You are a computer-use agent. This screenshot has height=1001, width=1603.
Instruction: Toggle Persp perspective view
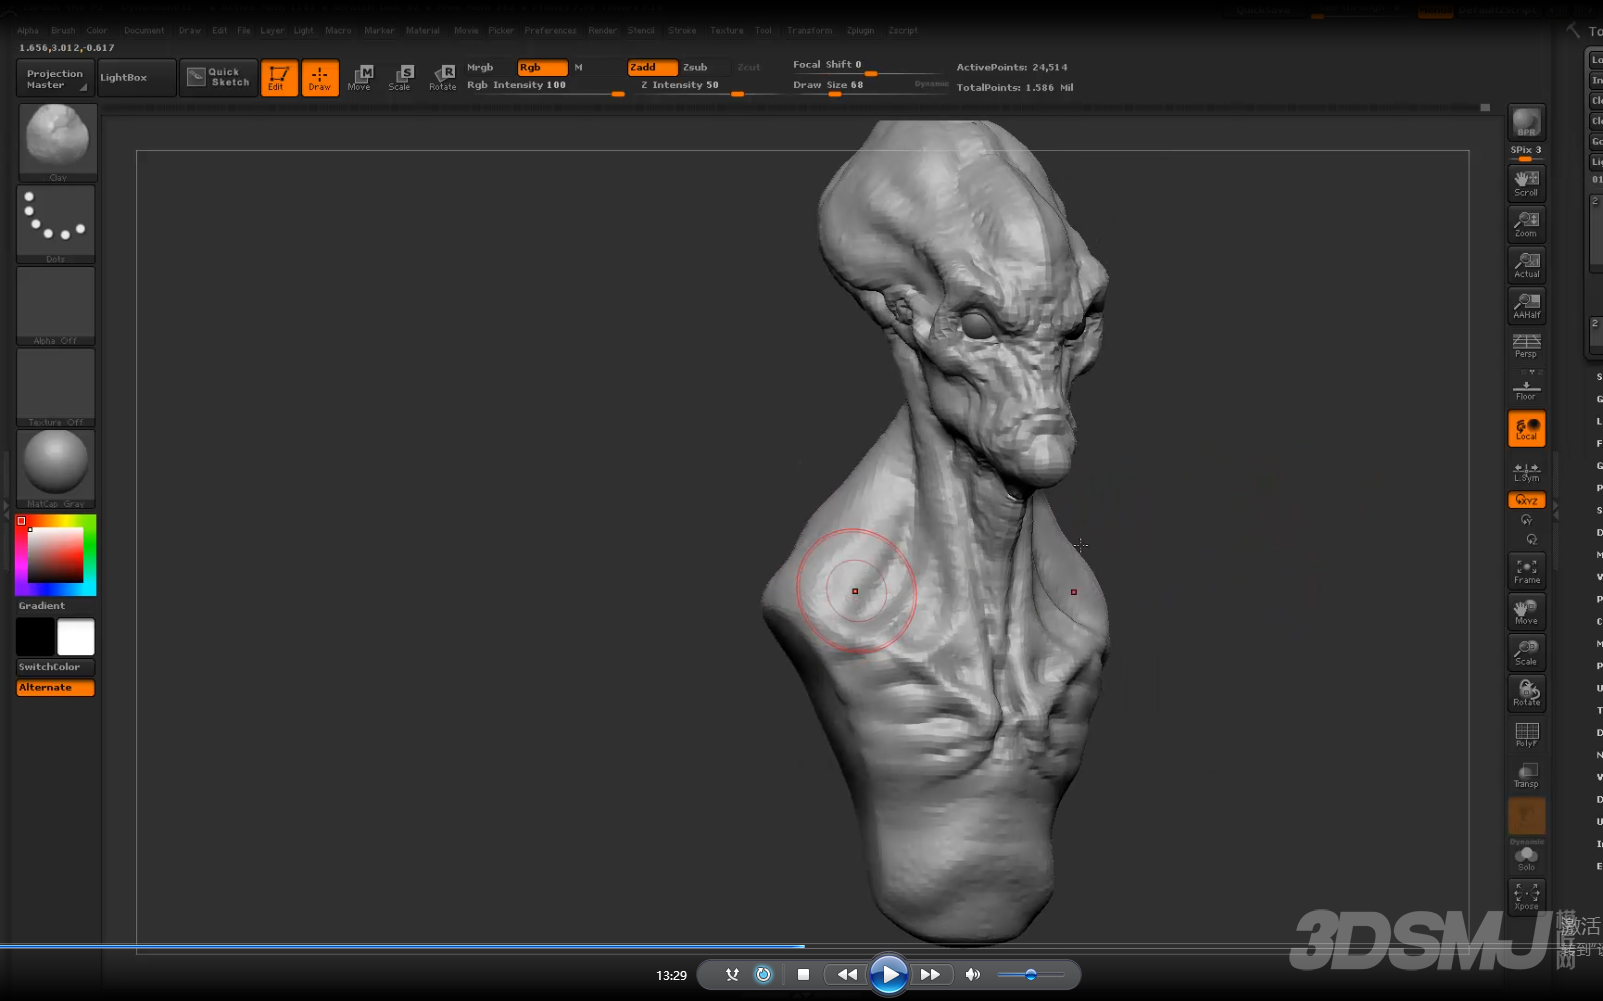point(1526,346)
